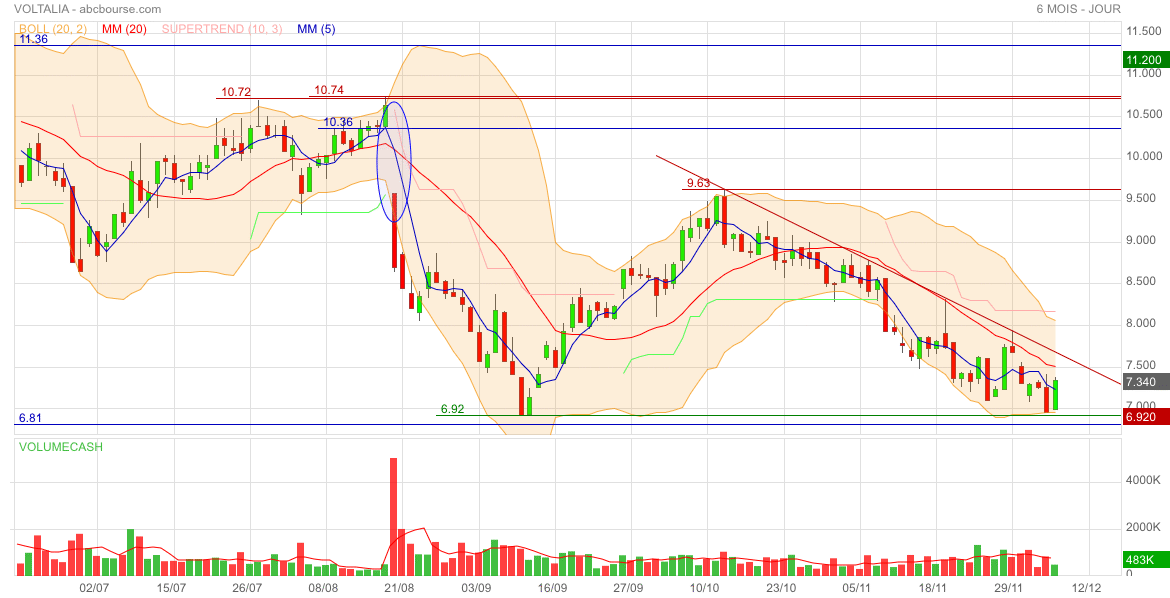Click the "08/08" date on the time axis
Viewport: 1170px width, 598px height.
(x=323, y=588)
